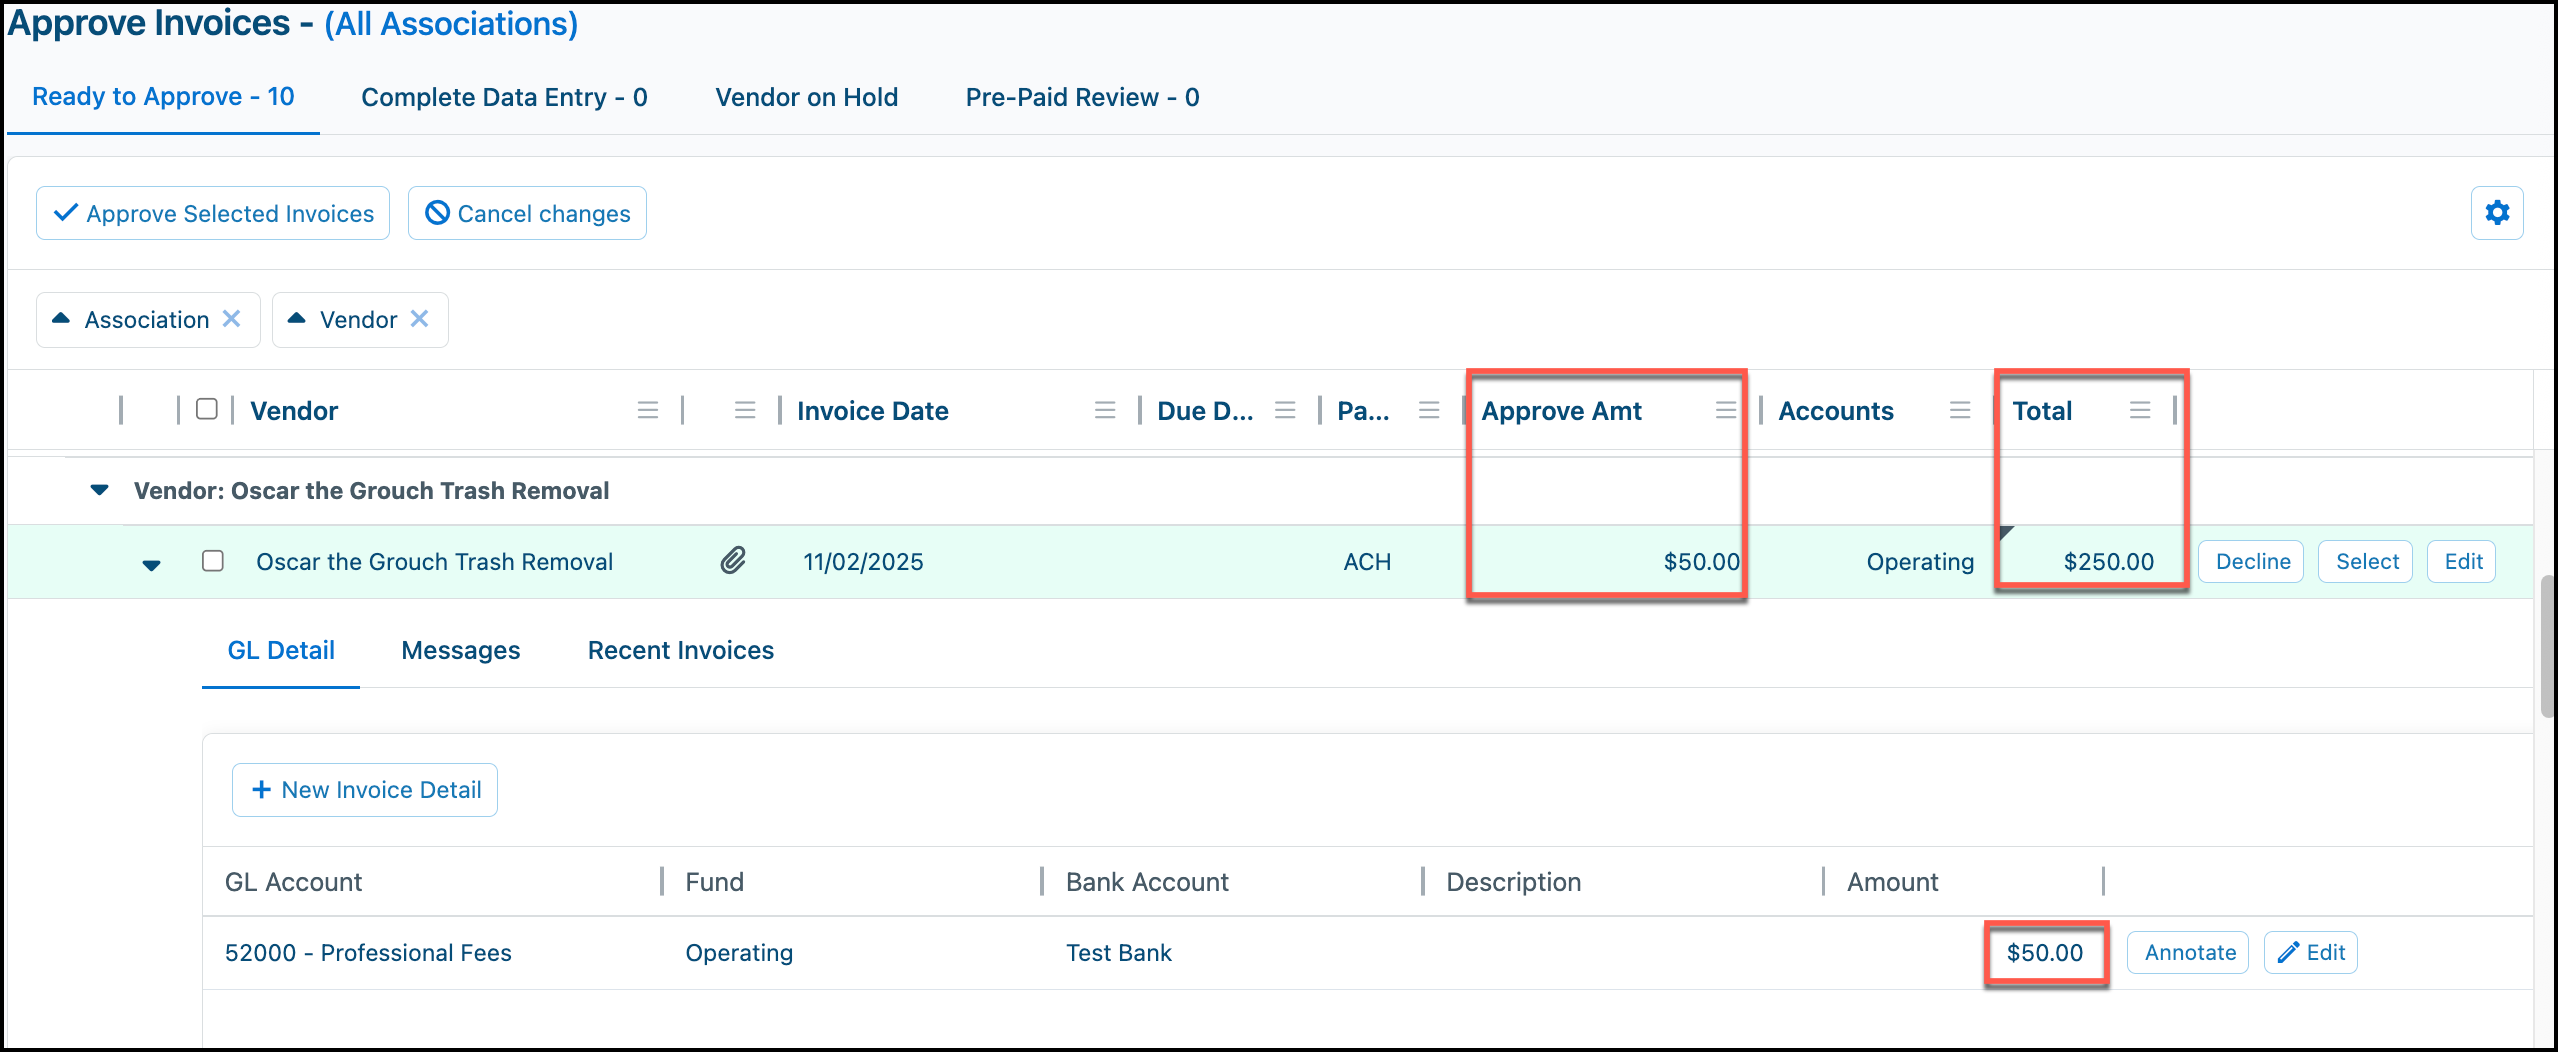Select the Messages tab

click(x=461, y=651)
